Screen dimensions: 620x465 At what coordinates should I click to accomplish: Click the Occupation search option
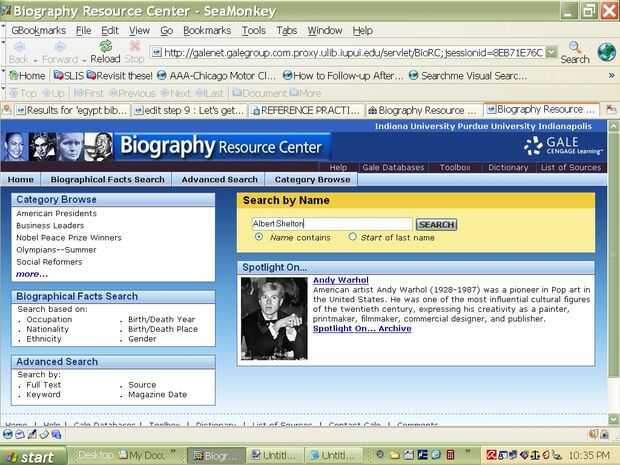click(x=49, y=319)
